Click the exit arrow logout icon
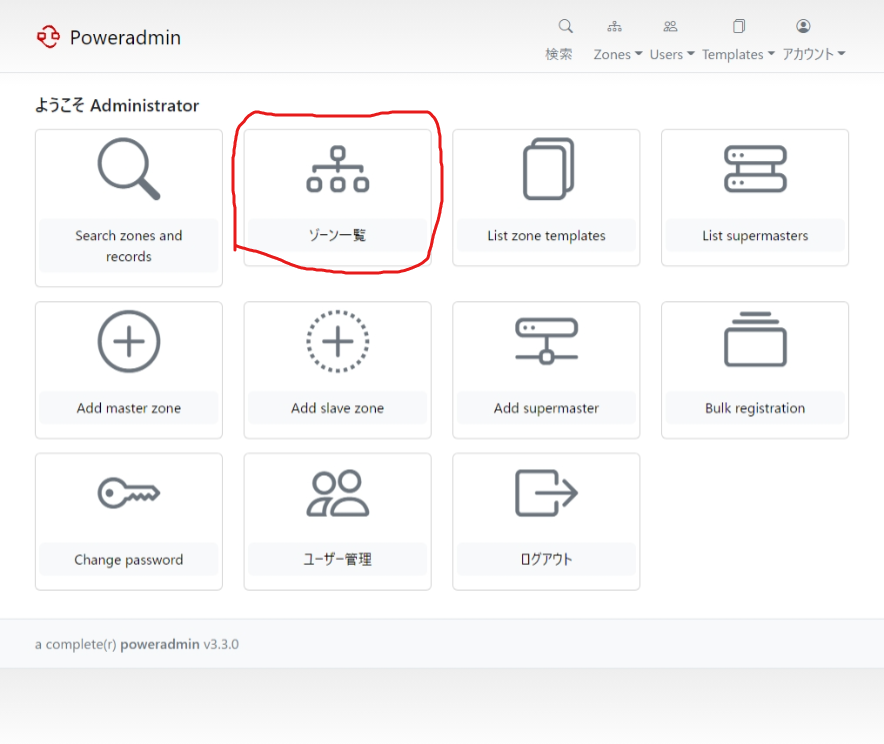The width and height of the screenshot is (884, 744). [x=546, y=493]
